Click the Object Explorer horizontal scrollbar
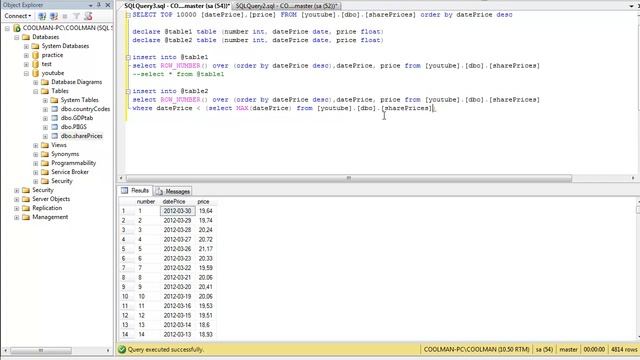Viewport: 640px width, 360px height. point(41,350)
